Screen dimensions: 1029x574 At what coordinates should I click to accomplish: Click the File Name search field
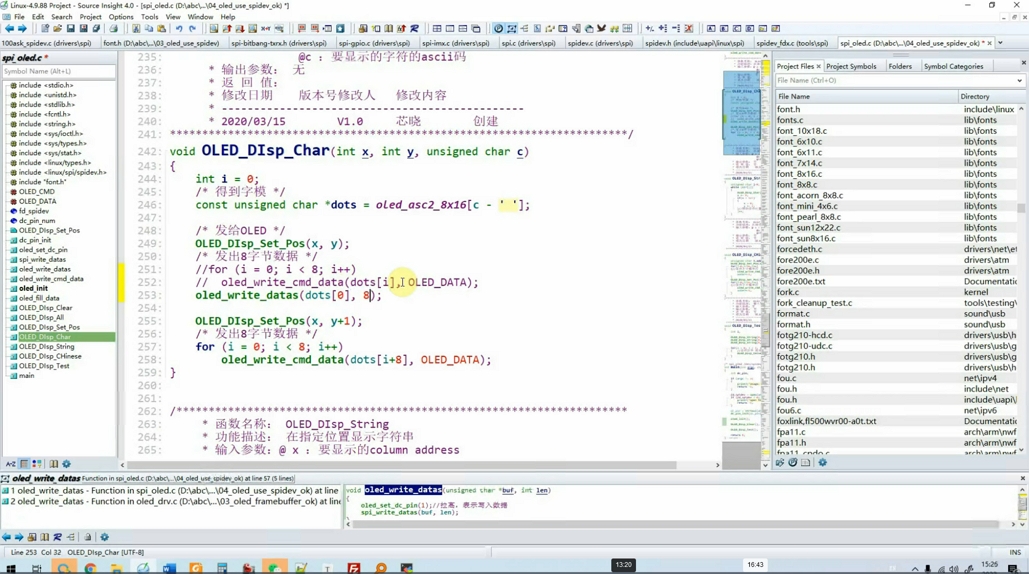click(x=894, y=81)
